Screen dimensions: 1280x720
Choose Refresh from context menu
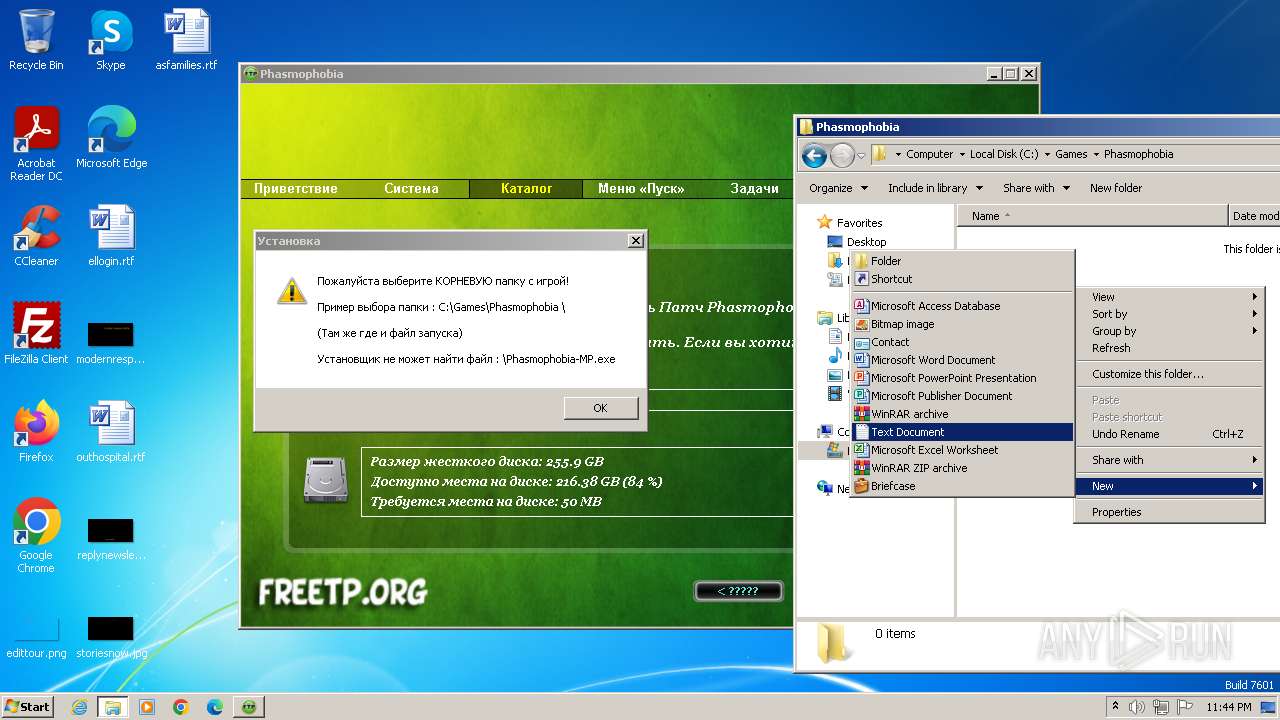1169,348
